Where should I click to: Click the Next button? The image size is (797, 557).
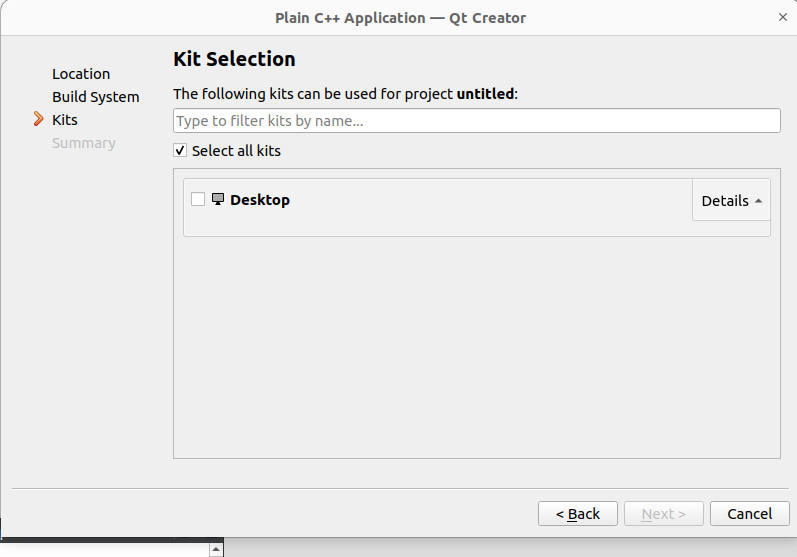pos(663,514)
